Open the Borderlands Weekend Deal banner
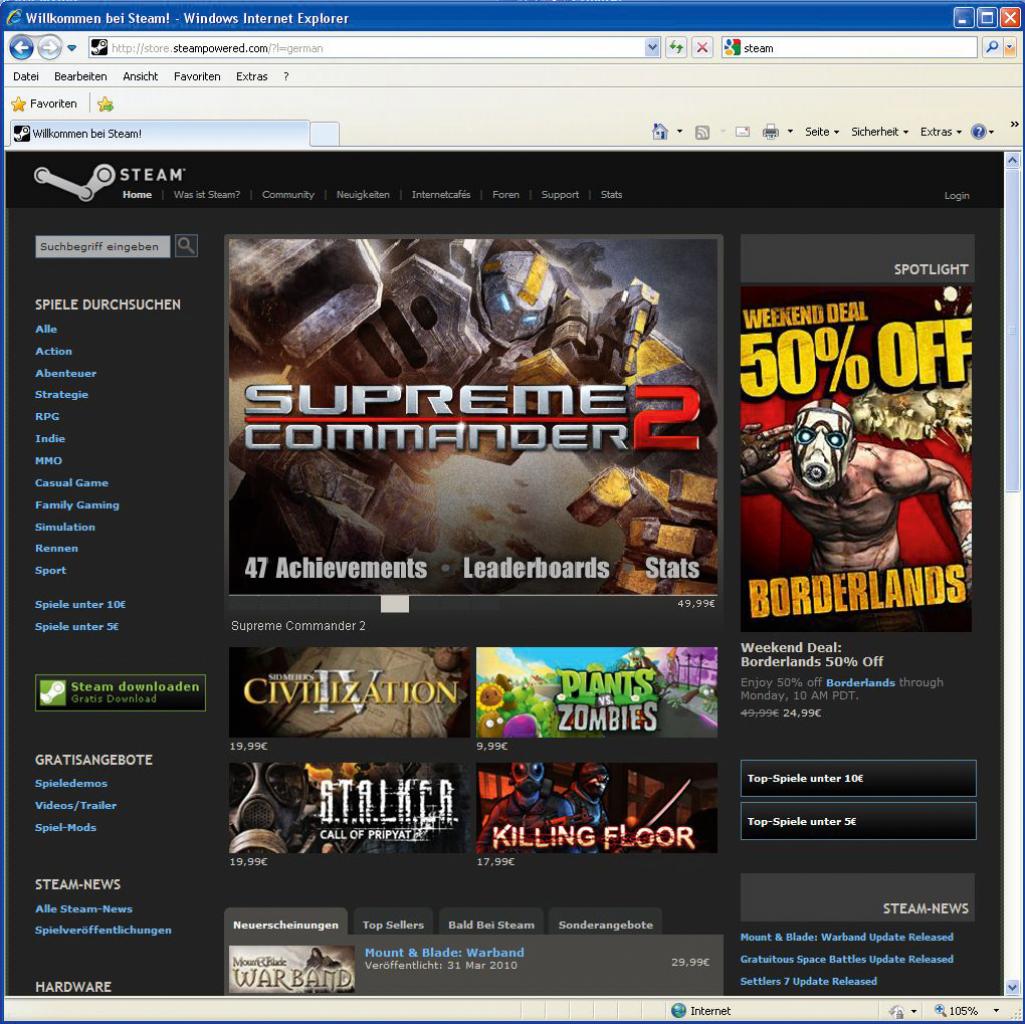Screen dimensions: 1025x1024 pyautogui.click(x=856, y=458)
